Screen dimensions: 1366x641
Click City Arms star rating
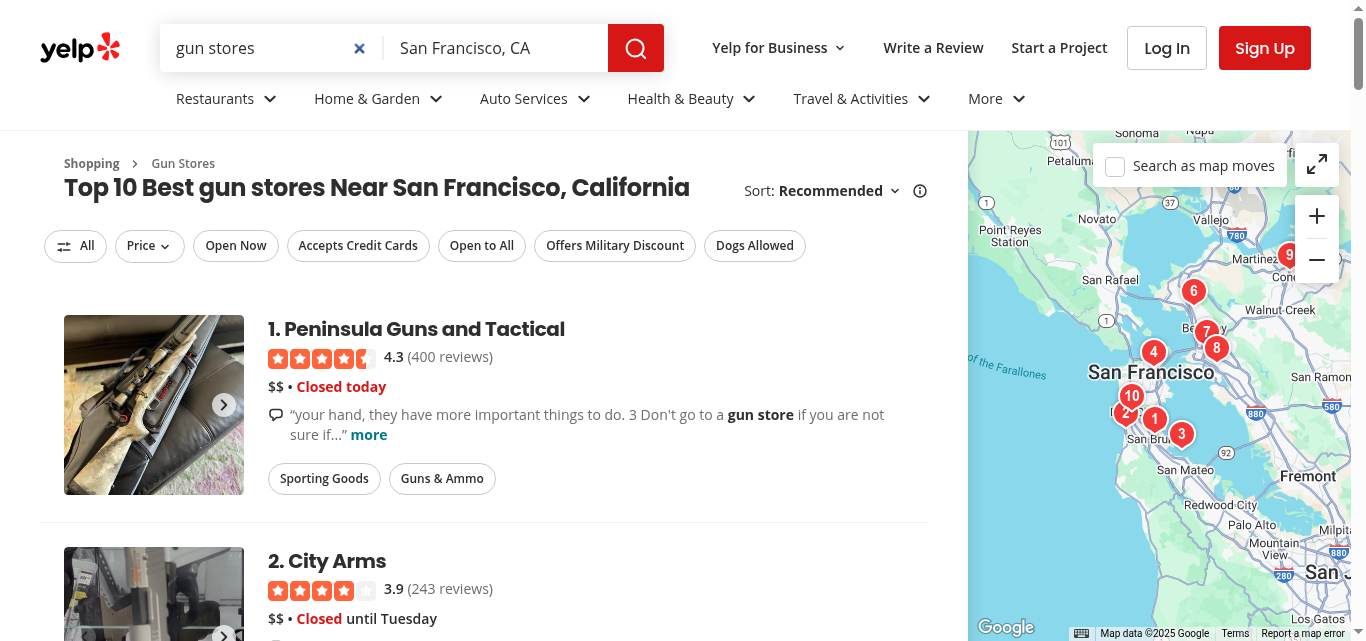tap(322, 590)
